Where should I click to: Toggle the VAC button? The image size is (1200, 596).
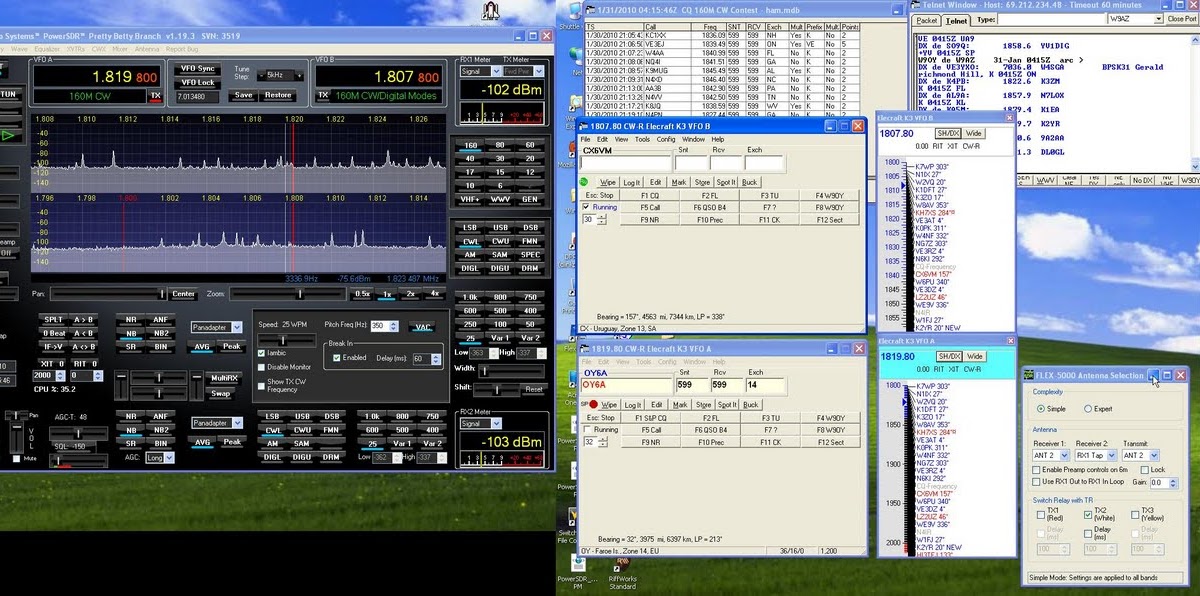click(423, 327)
